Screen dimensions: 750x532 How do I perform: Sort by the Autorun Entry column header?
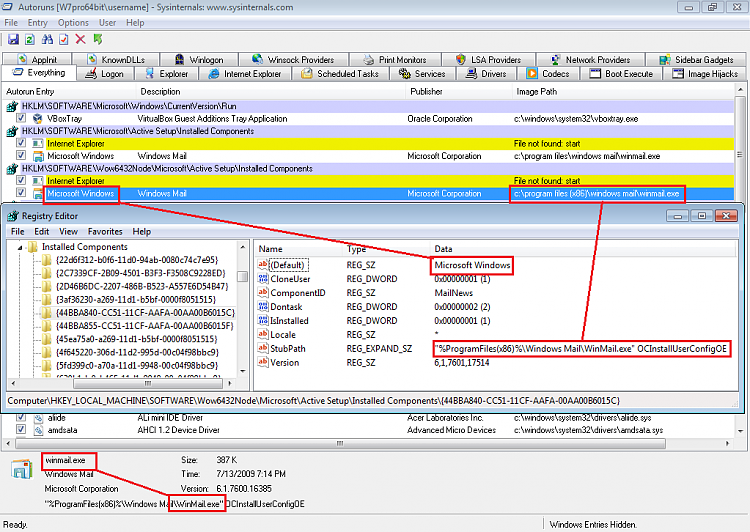69,91
